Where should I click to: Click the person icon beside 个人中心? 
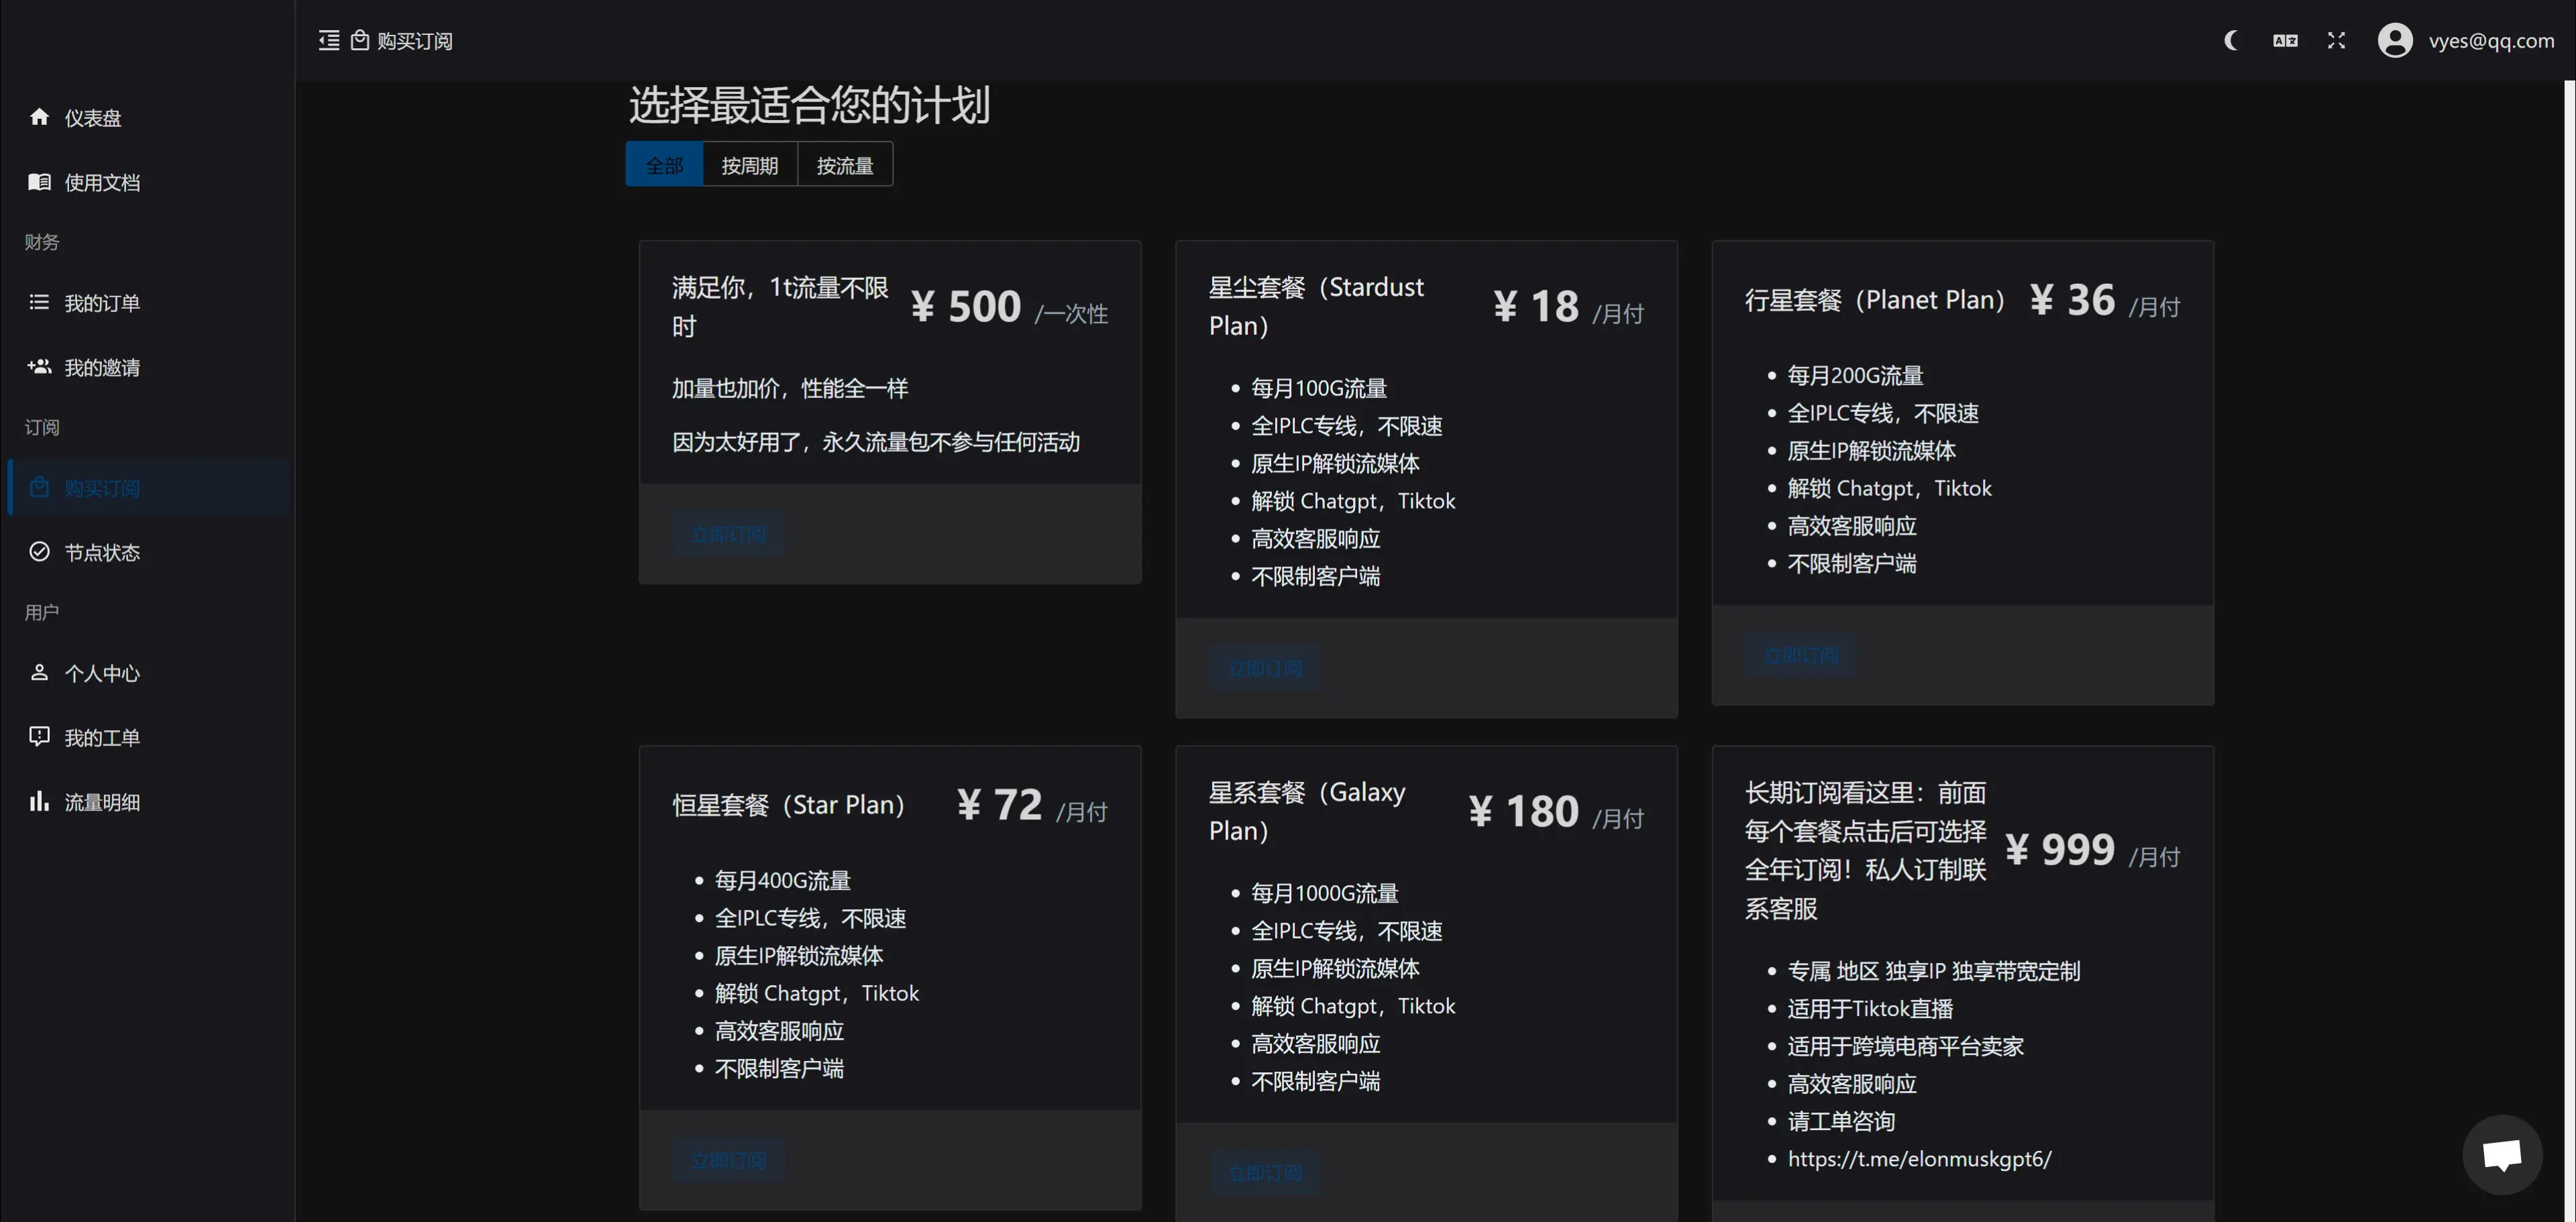click(39, 672)
